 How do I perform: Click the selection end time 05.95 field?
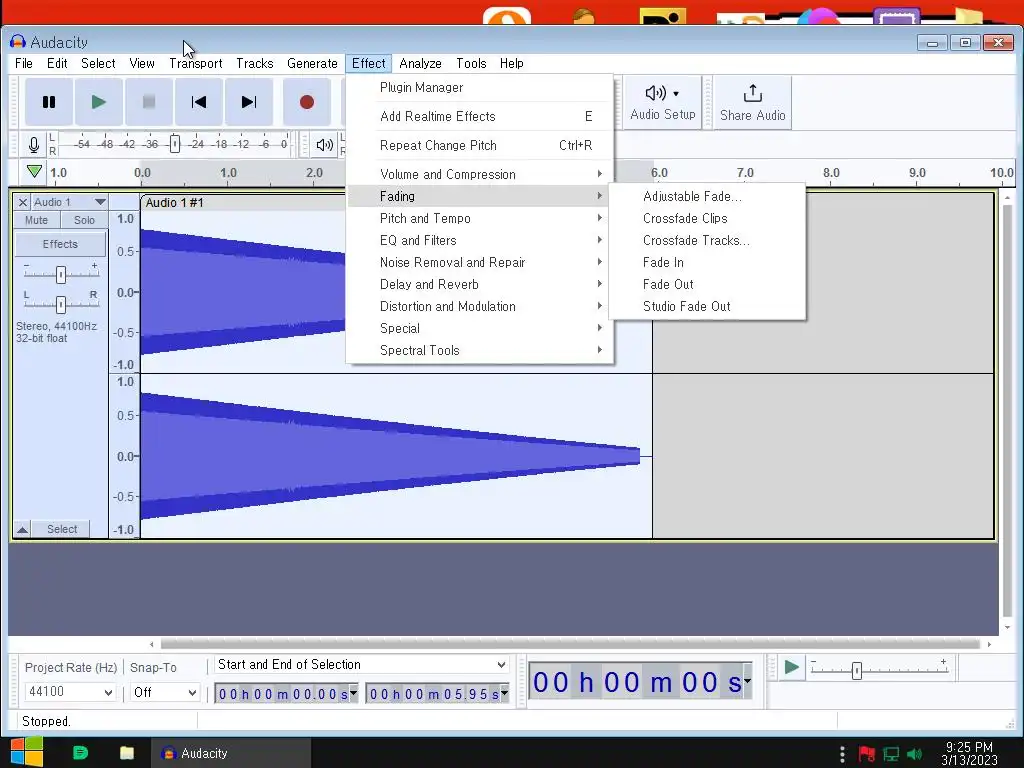pos(438,694)
